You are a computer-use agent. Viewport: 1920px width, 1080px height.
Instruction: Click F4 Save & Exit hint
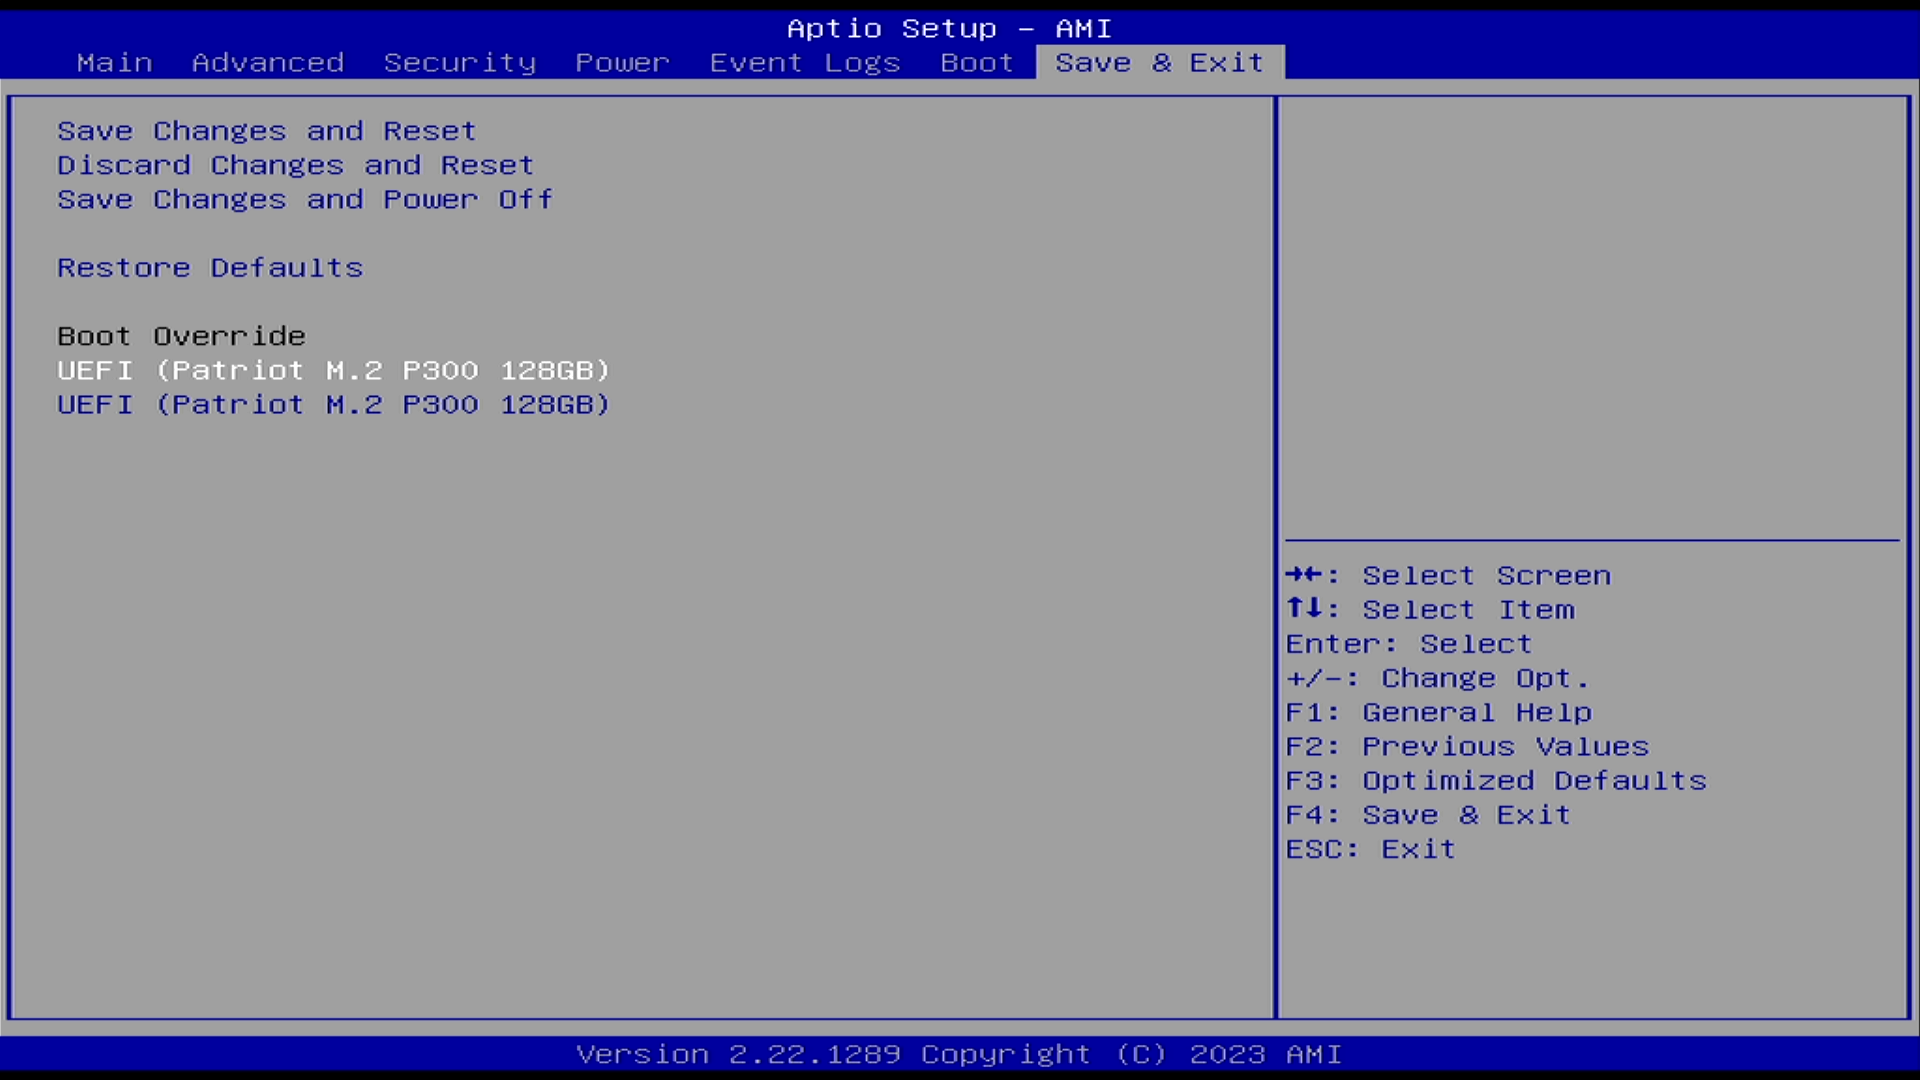[1427, 815]
